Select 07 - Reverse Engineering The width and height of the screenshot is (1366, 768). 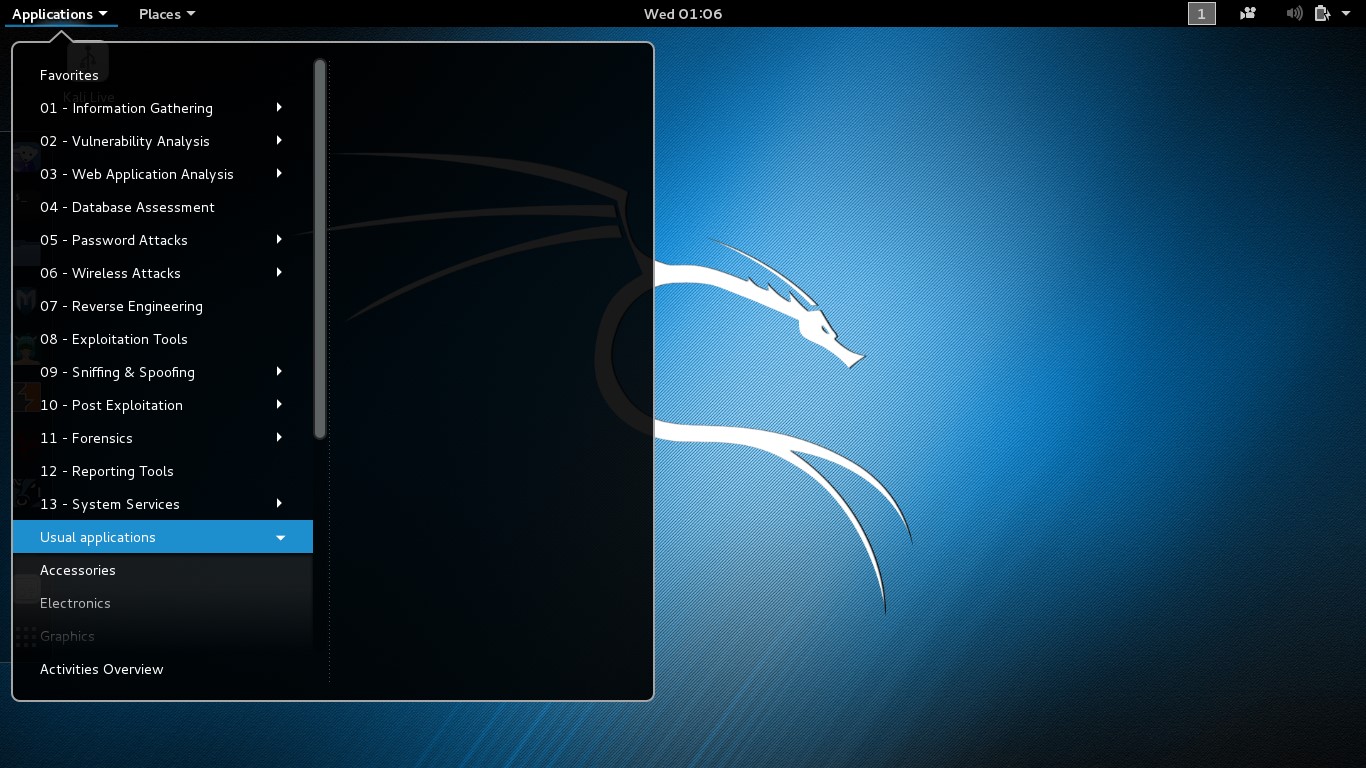coord(121,306)
